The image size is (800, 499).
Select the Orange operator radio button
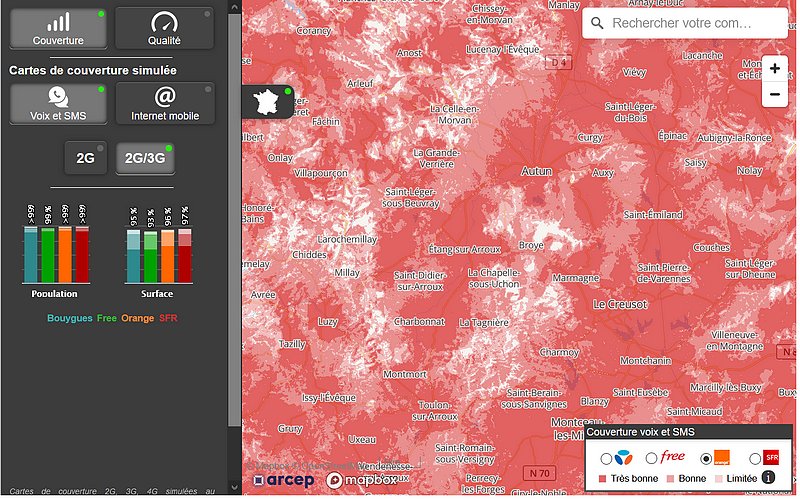(x=706, y=459)
